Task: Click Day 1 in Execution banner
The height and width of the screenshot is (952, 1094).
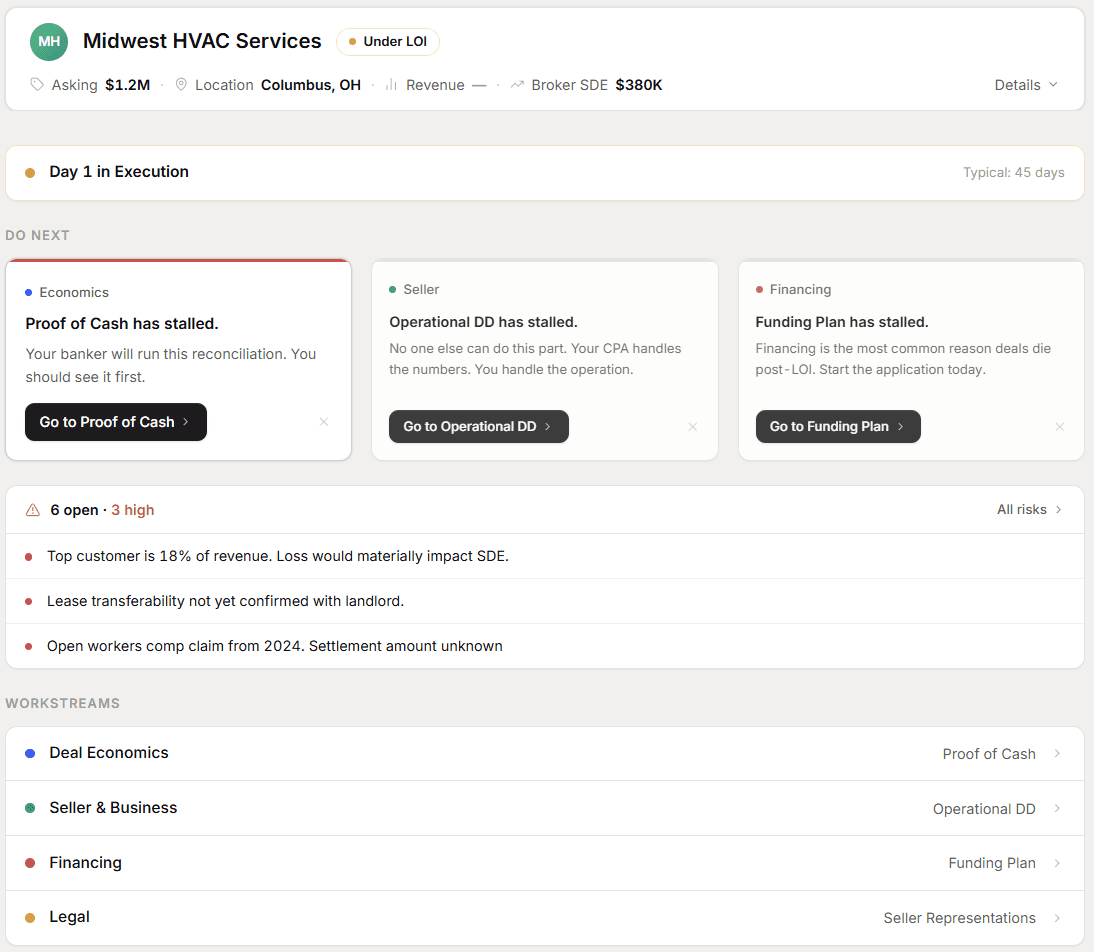Action: click(x=545, y=172)
